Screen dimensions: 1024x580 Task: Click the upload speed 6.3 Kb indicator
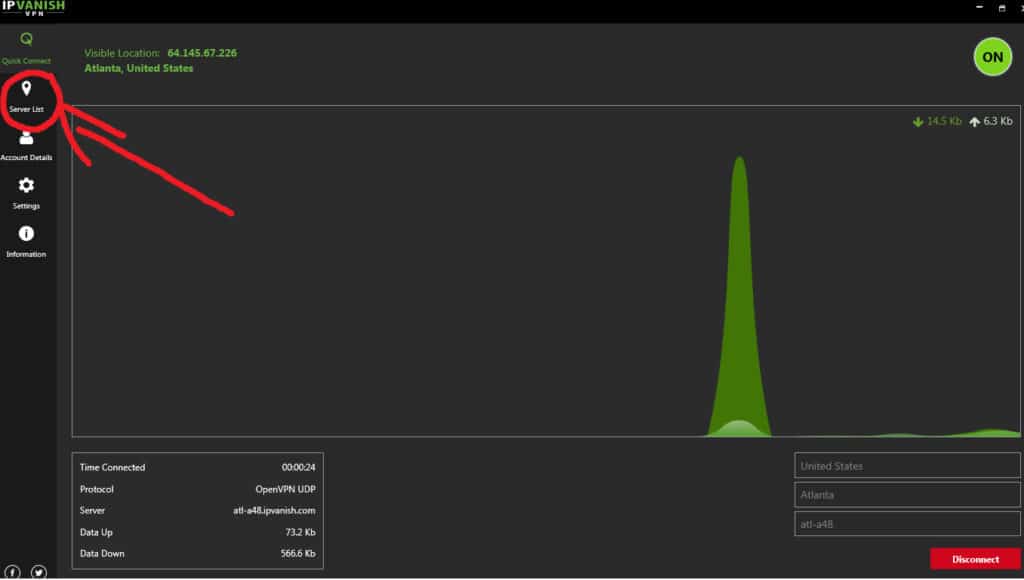(x=991, y=121)
